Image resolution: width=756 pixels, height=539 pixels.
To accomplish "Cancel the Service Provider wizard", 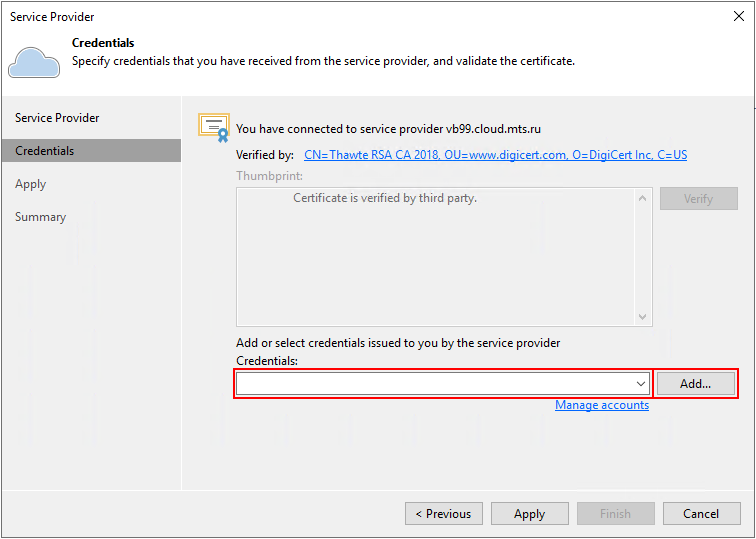I will [x=701, y=514].
